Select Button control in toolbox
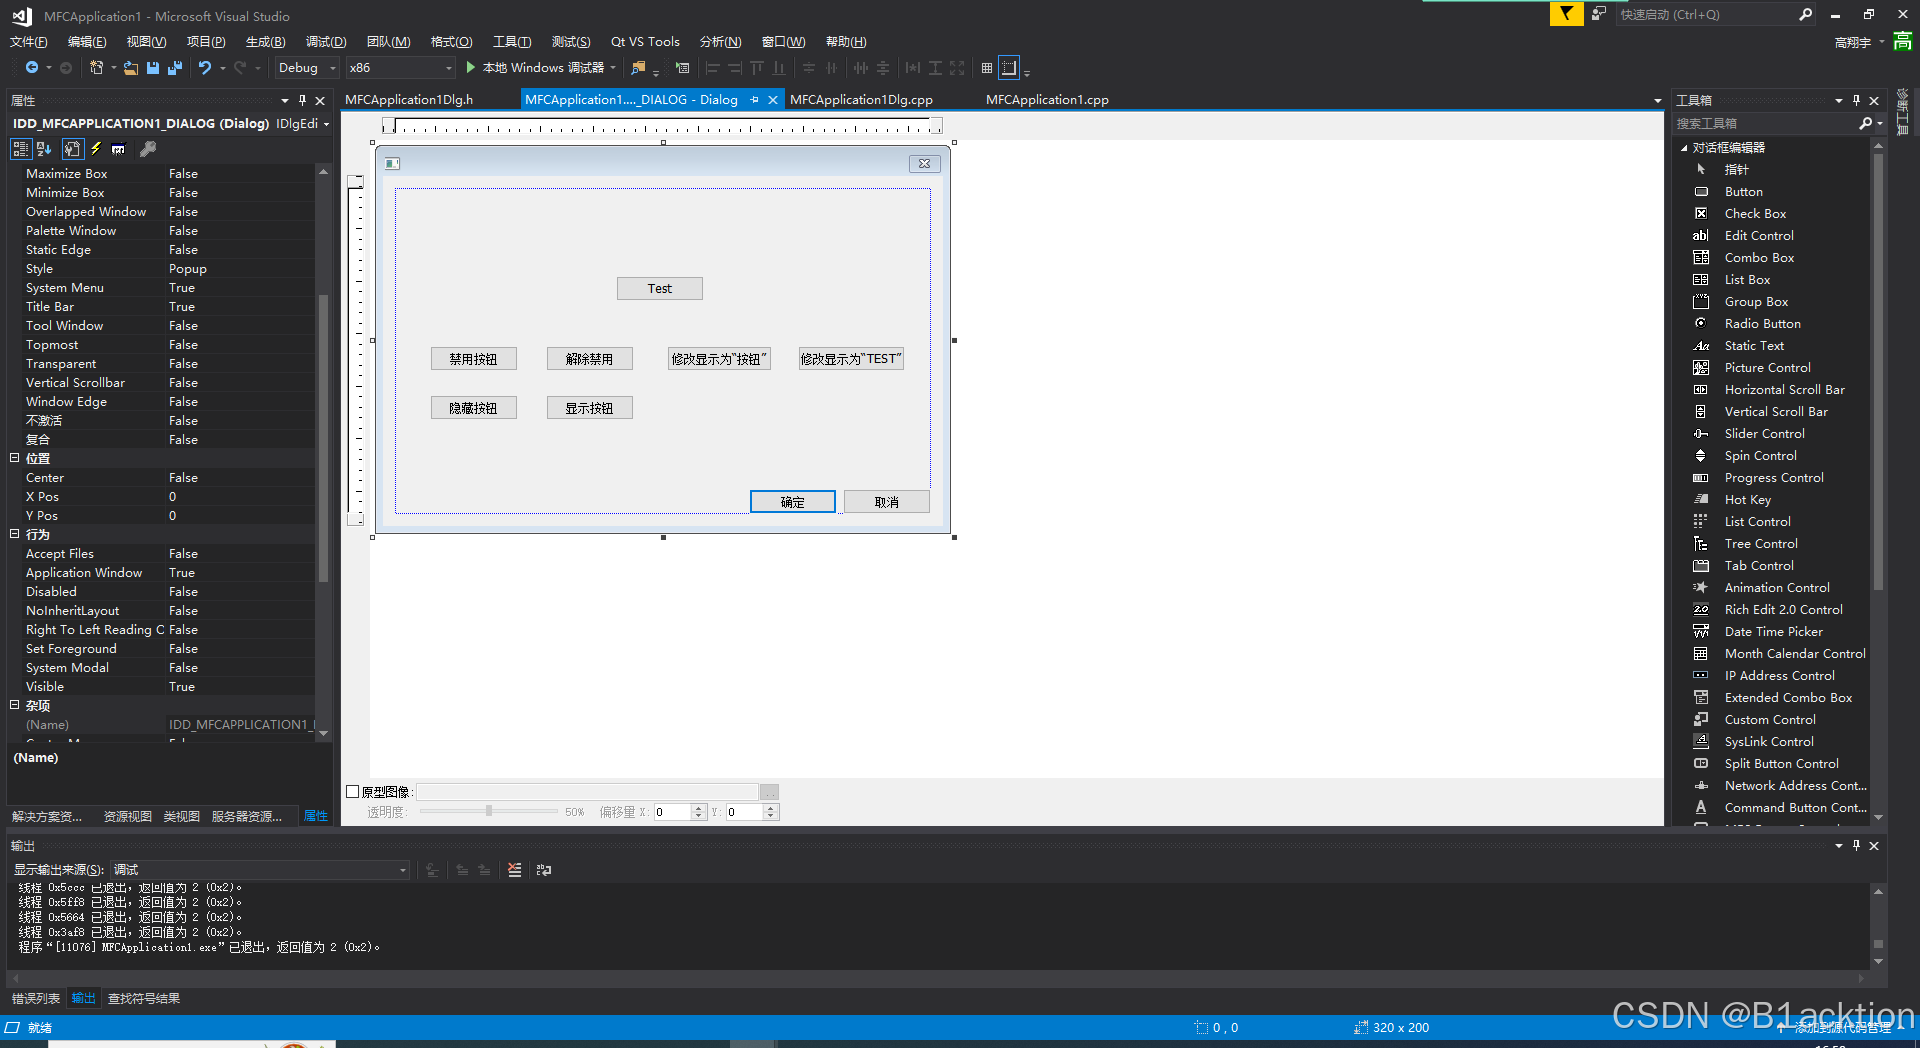 (x=1743, y=192)
